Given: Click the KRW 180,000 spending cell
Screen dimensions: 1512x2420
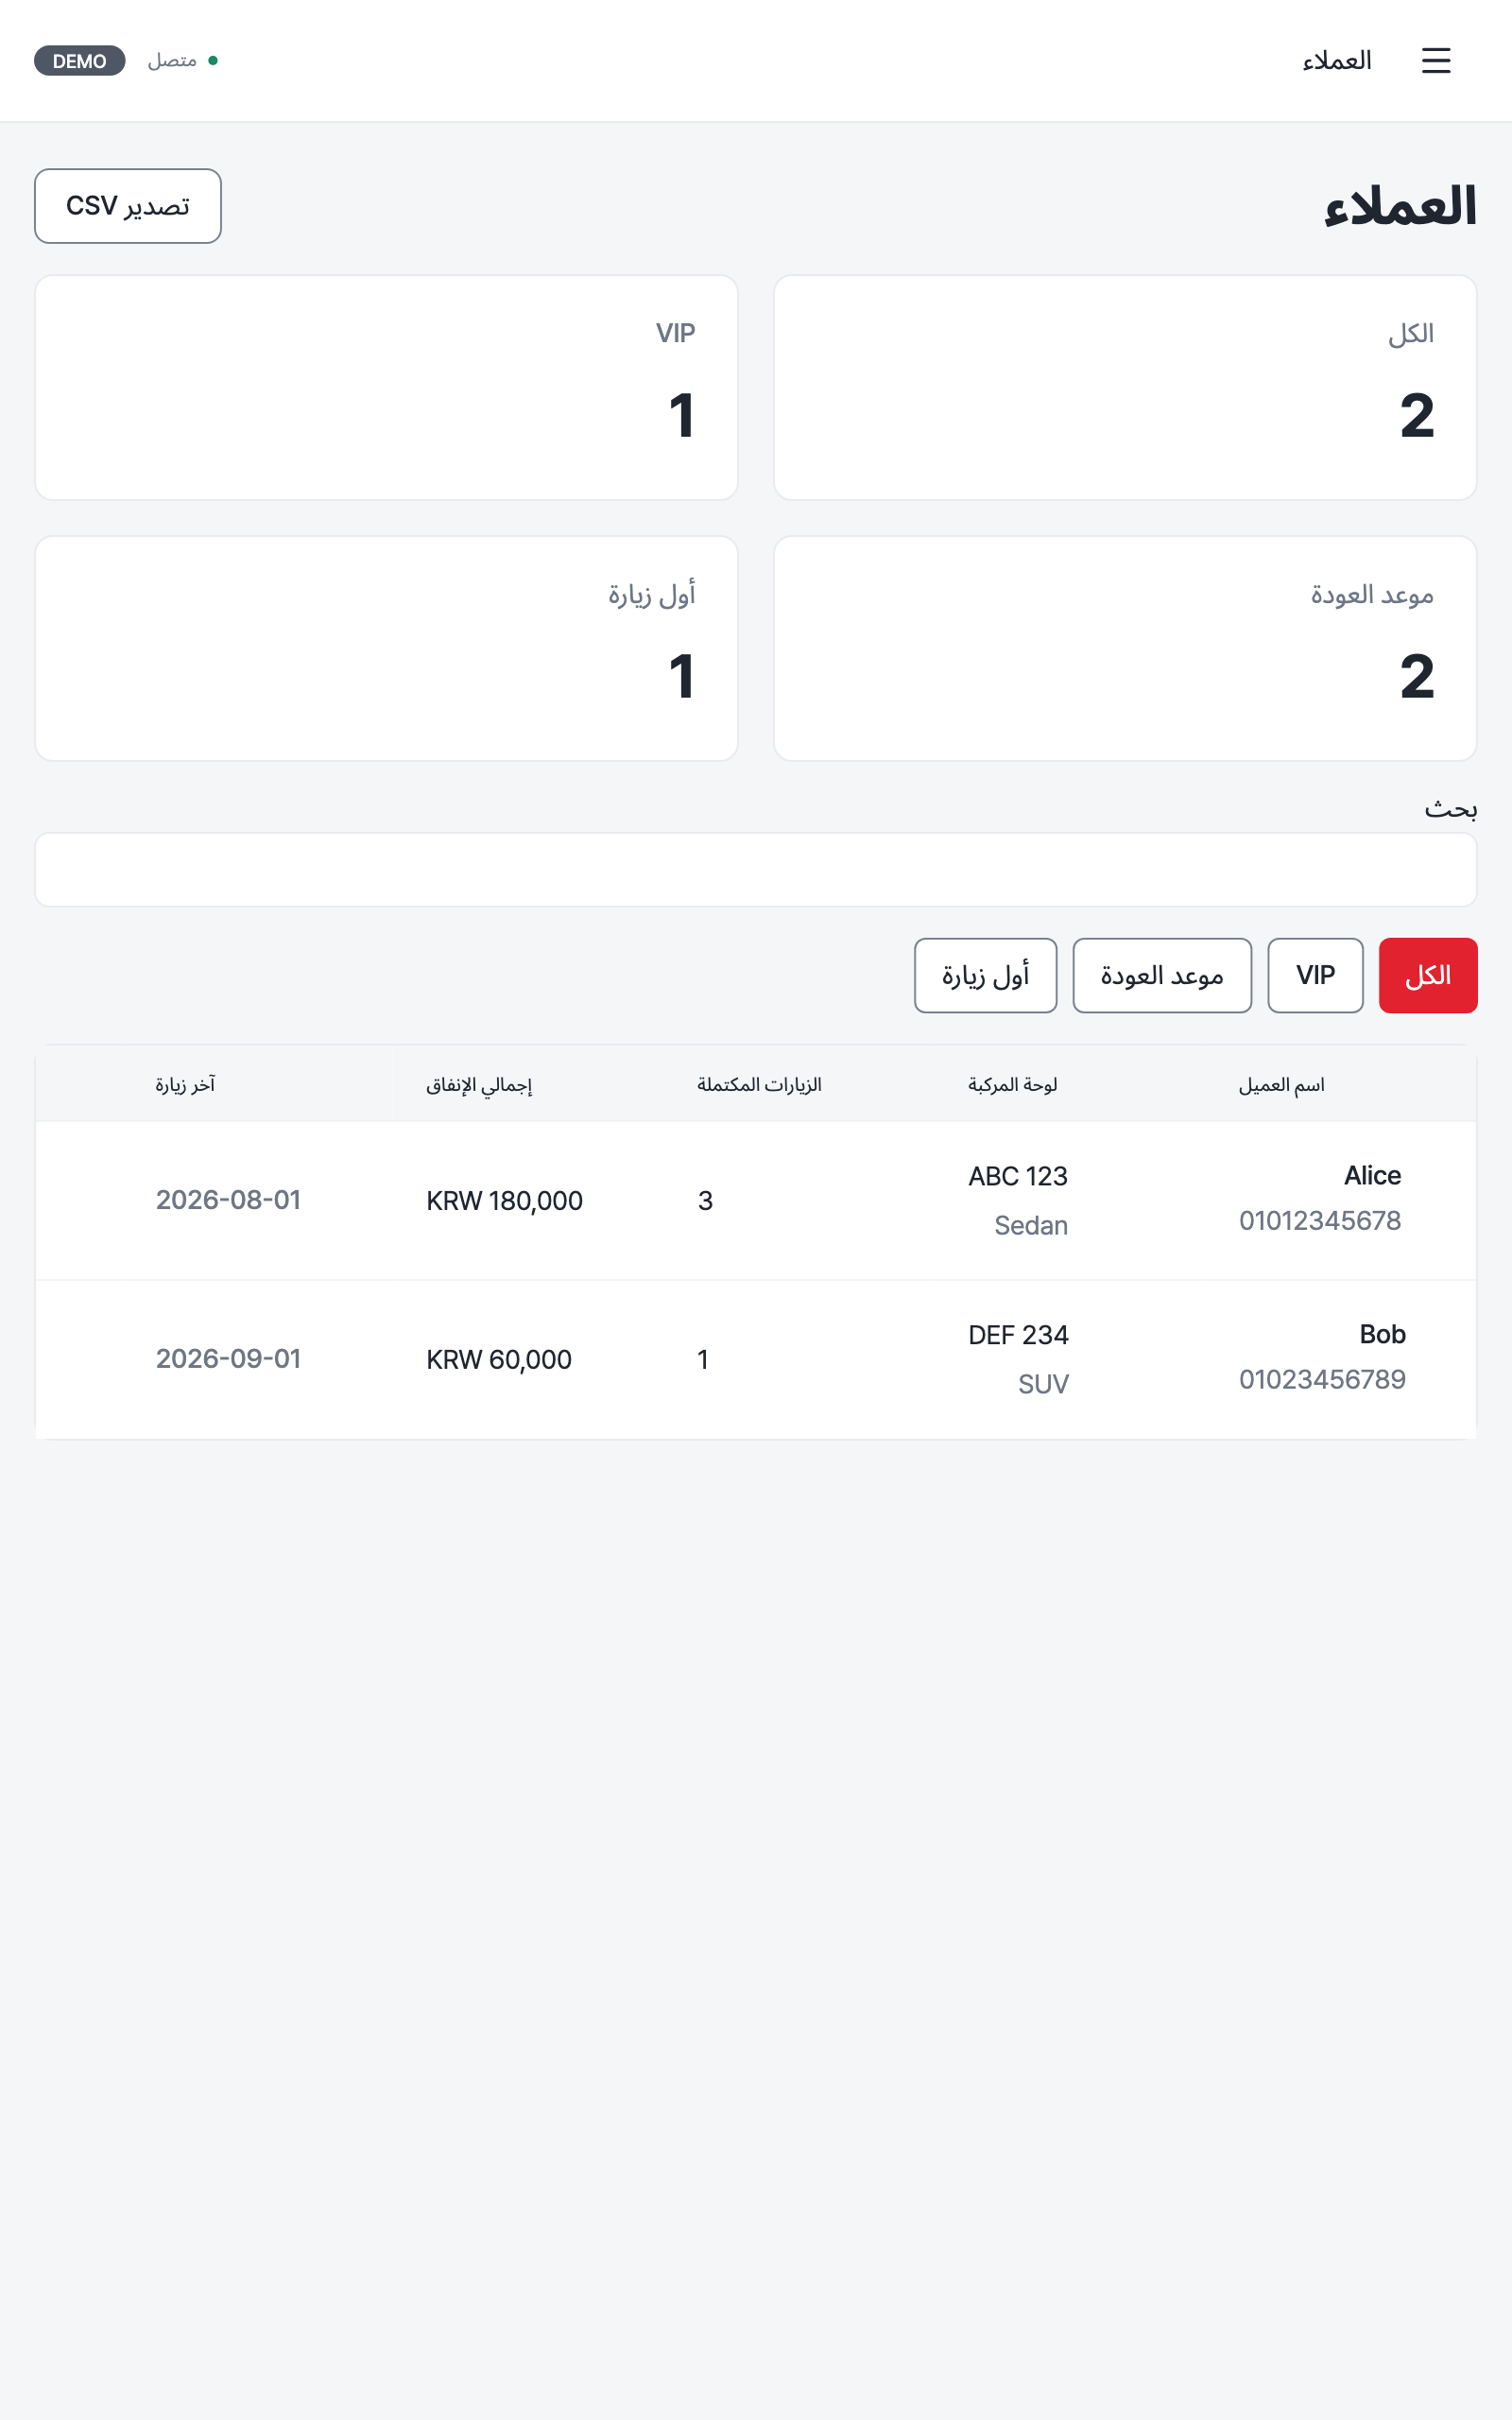Looking at the screenshot, I should click(504, 1201).
